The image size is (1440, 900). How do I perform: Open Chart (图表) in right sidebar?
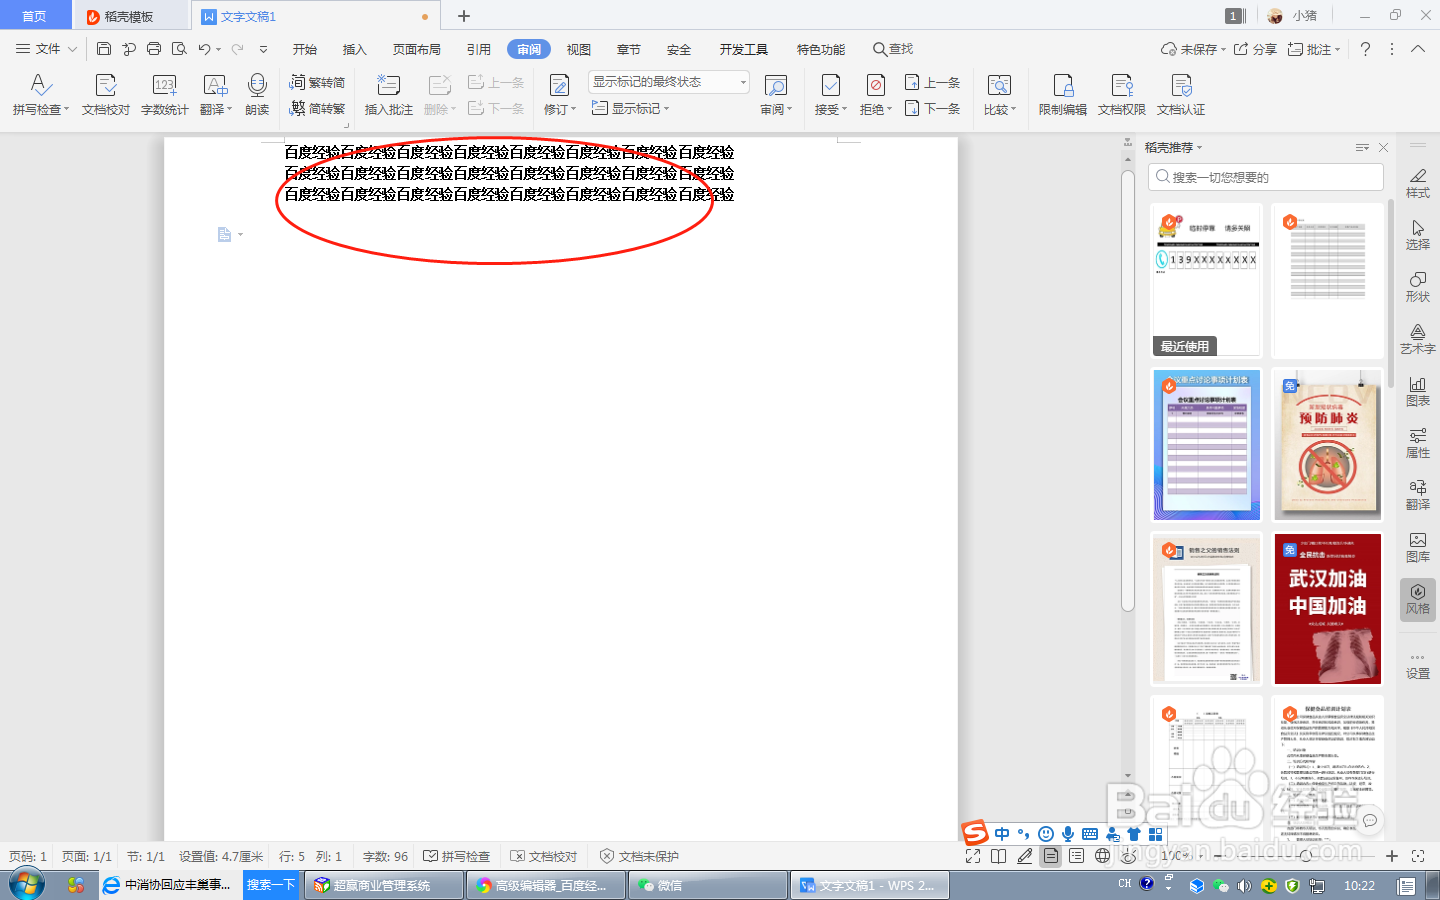1418,391
